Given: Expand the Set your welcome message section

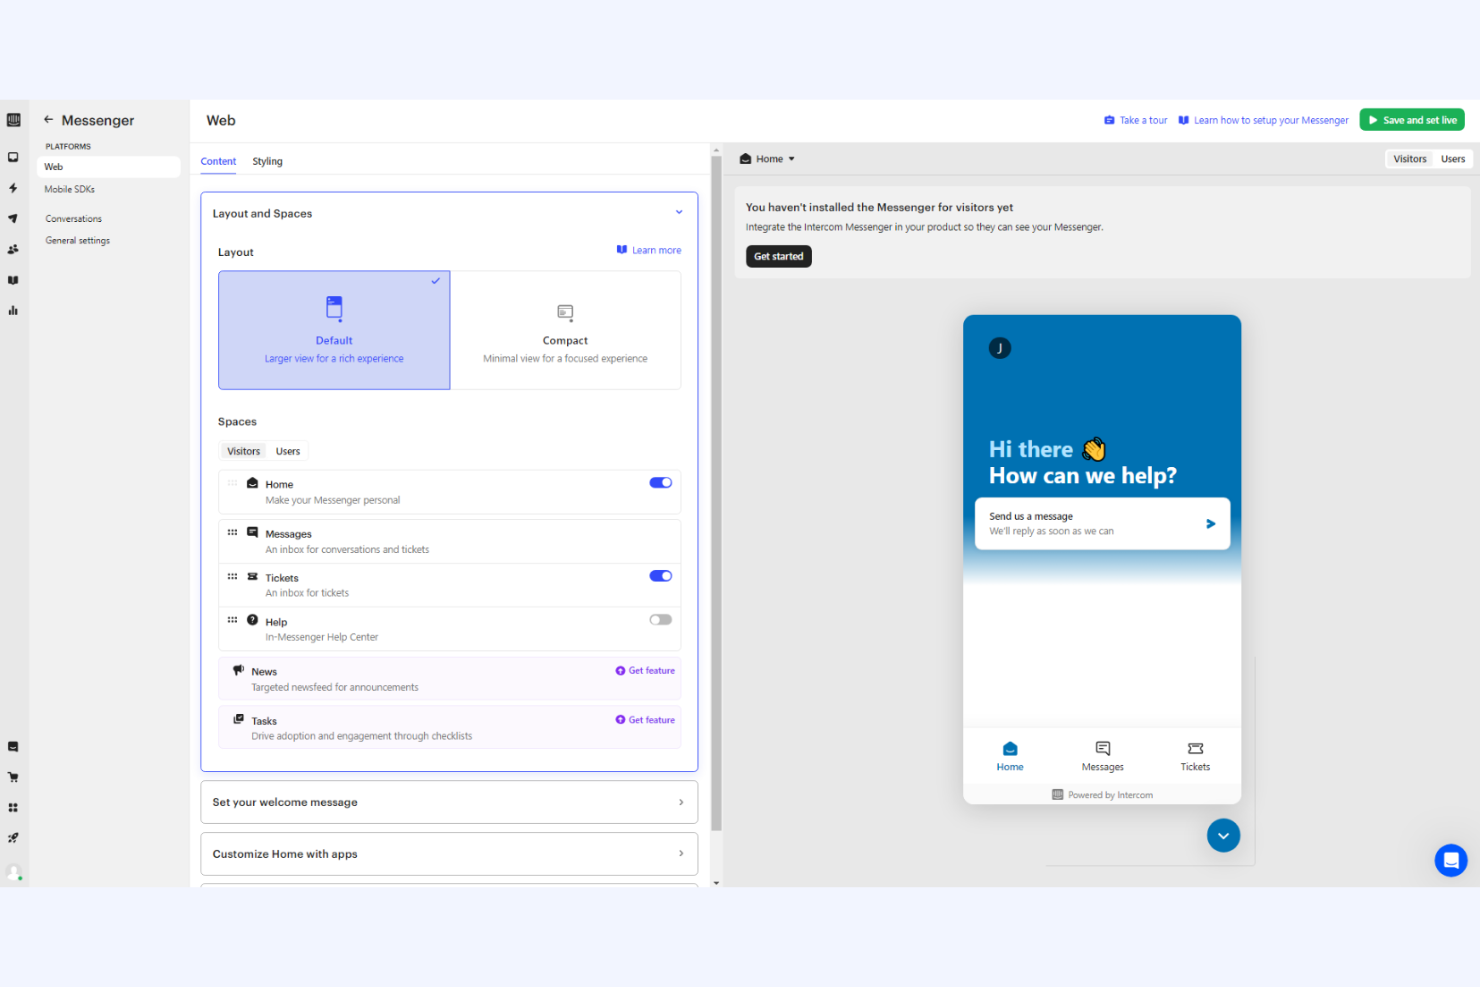Looking at the screenshot, I should (448, 801).
